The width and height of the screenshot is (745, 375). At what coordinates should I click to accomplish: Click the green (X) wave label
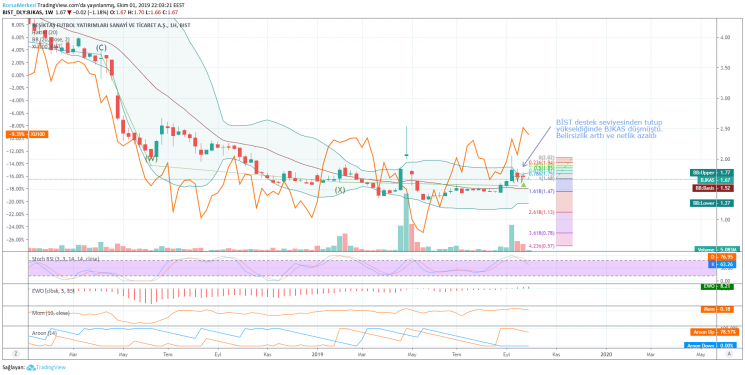tap(340, 189)
